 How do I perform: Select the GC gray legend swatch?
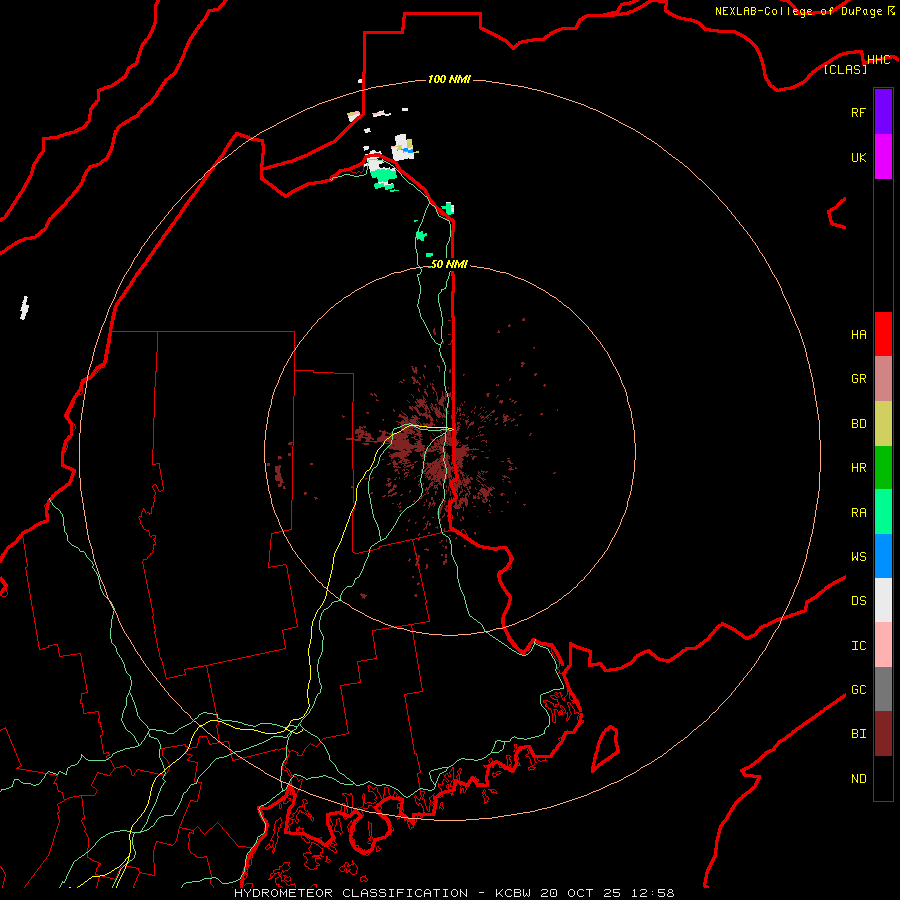point(883,689)
